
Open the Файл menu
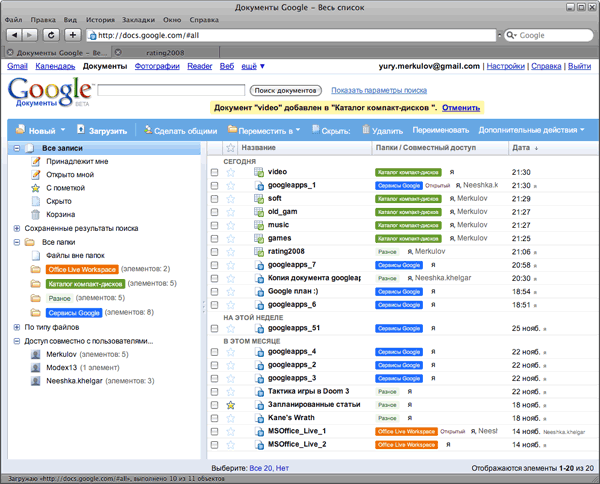tap(13, 20)
